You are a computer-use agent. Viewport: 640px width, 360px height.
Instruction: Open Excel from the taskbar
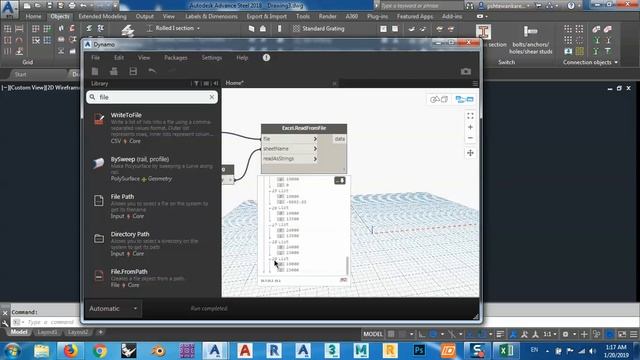click(x=507, y=350)
